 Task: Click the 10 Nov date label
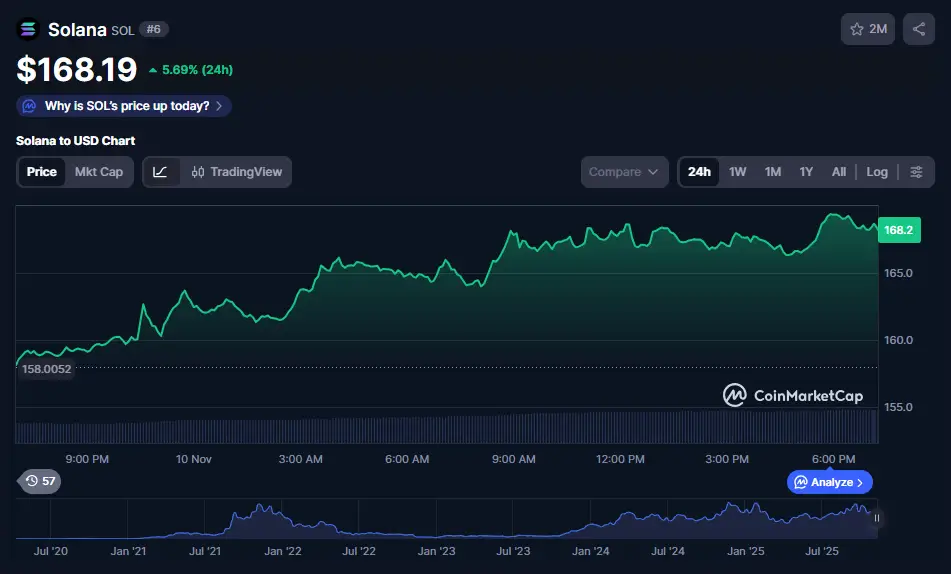(x=193, y=459)
